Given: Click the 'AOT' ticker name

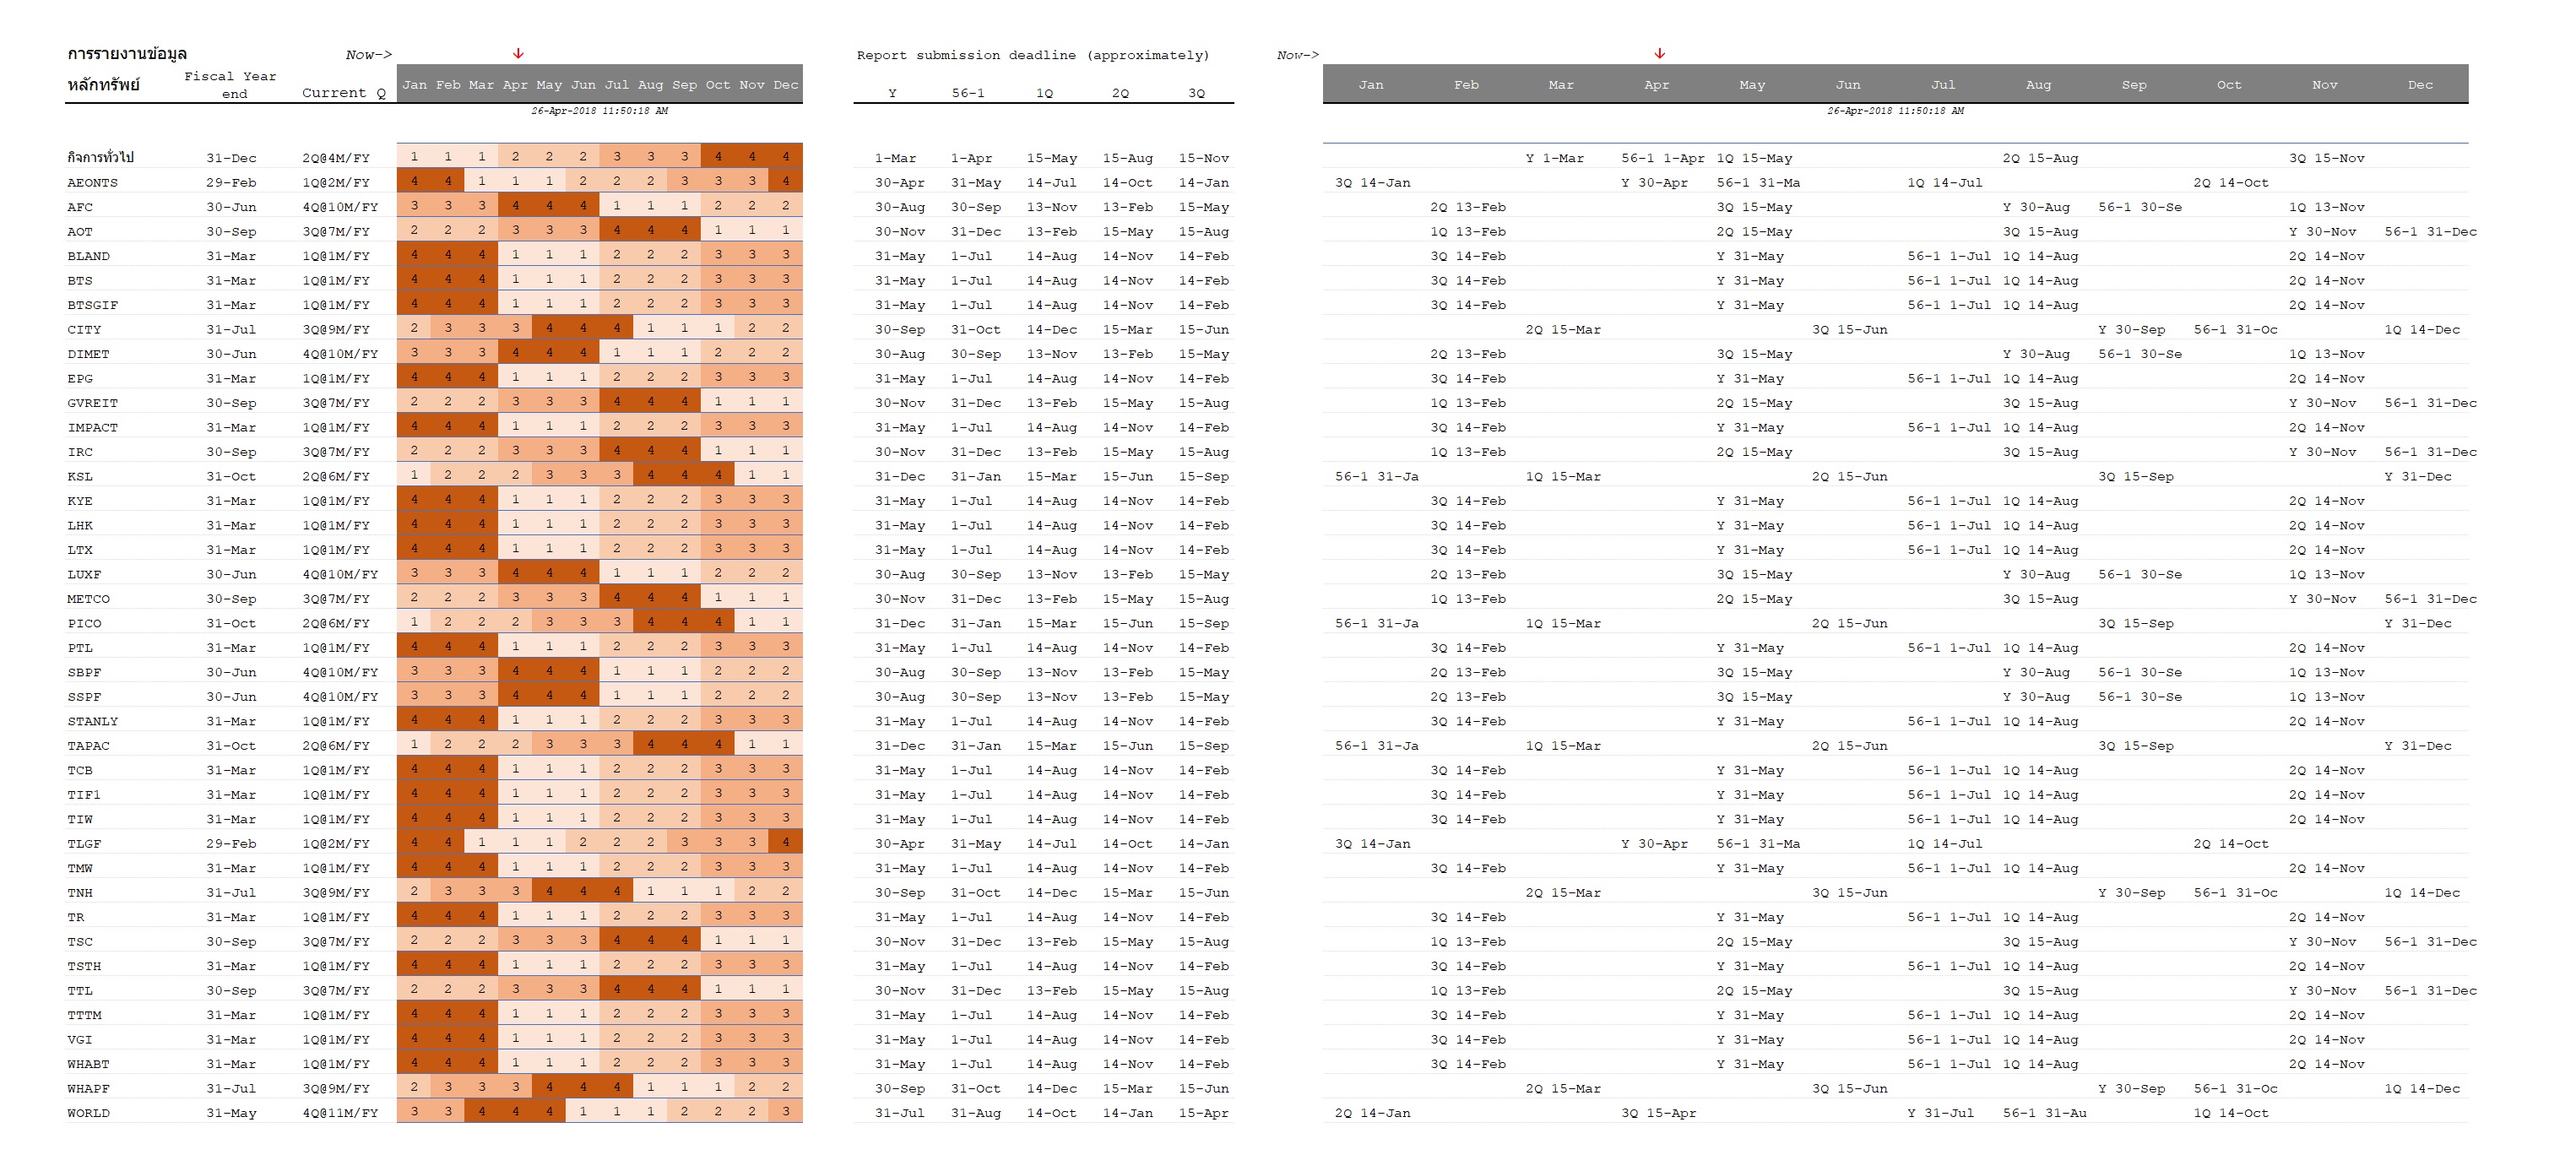Looking at the screenshot, I should click(80, 232).
